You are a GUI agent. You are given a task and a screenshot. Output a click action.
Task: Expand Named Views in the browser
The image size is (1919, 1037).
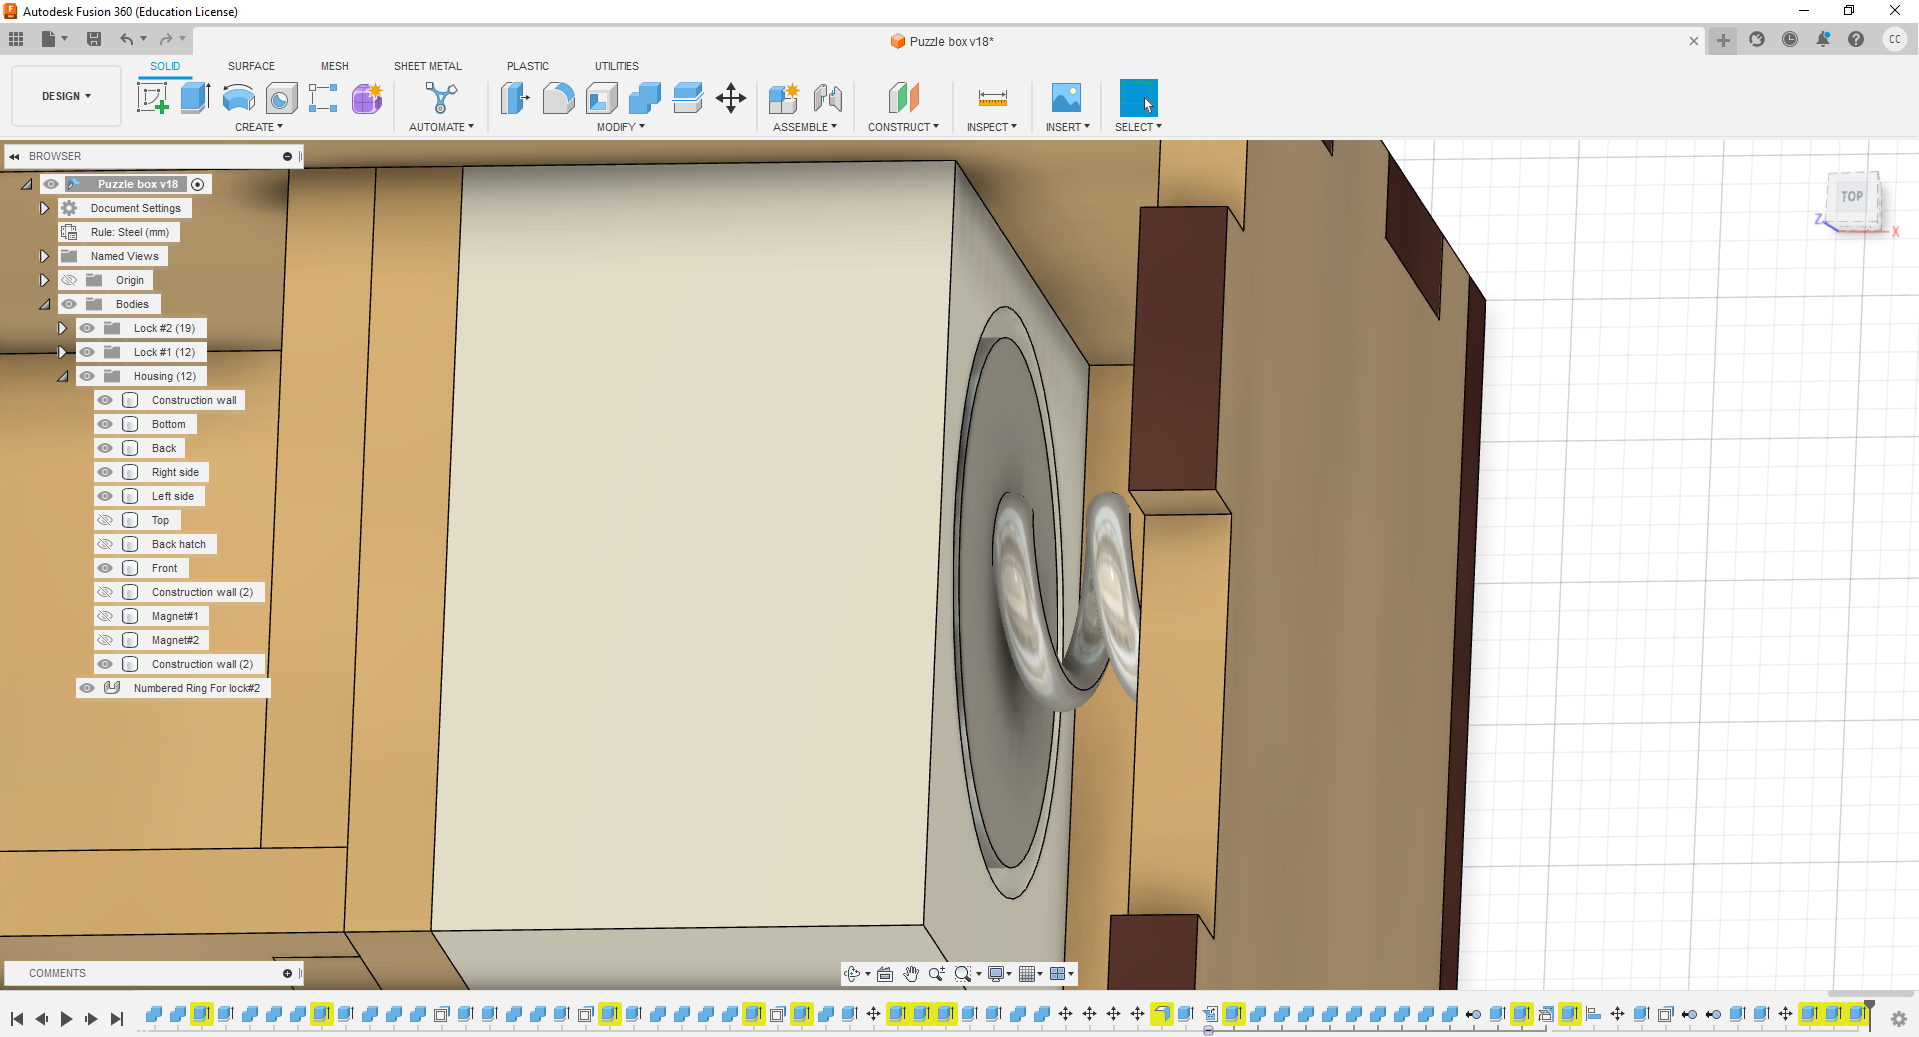point(44,256)
